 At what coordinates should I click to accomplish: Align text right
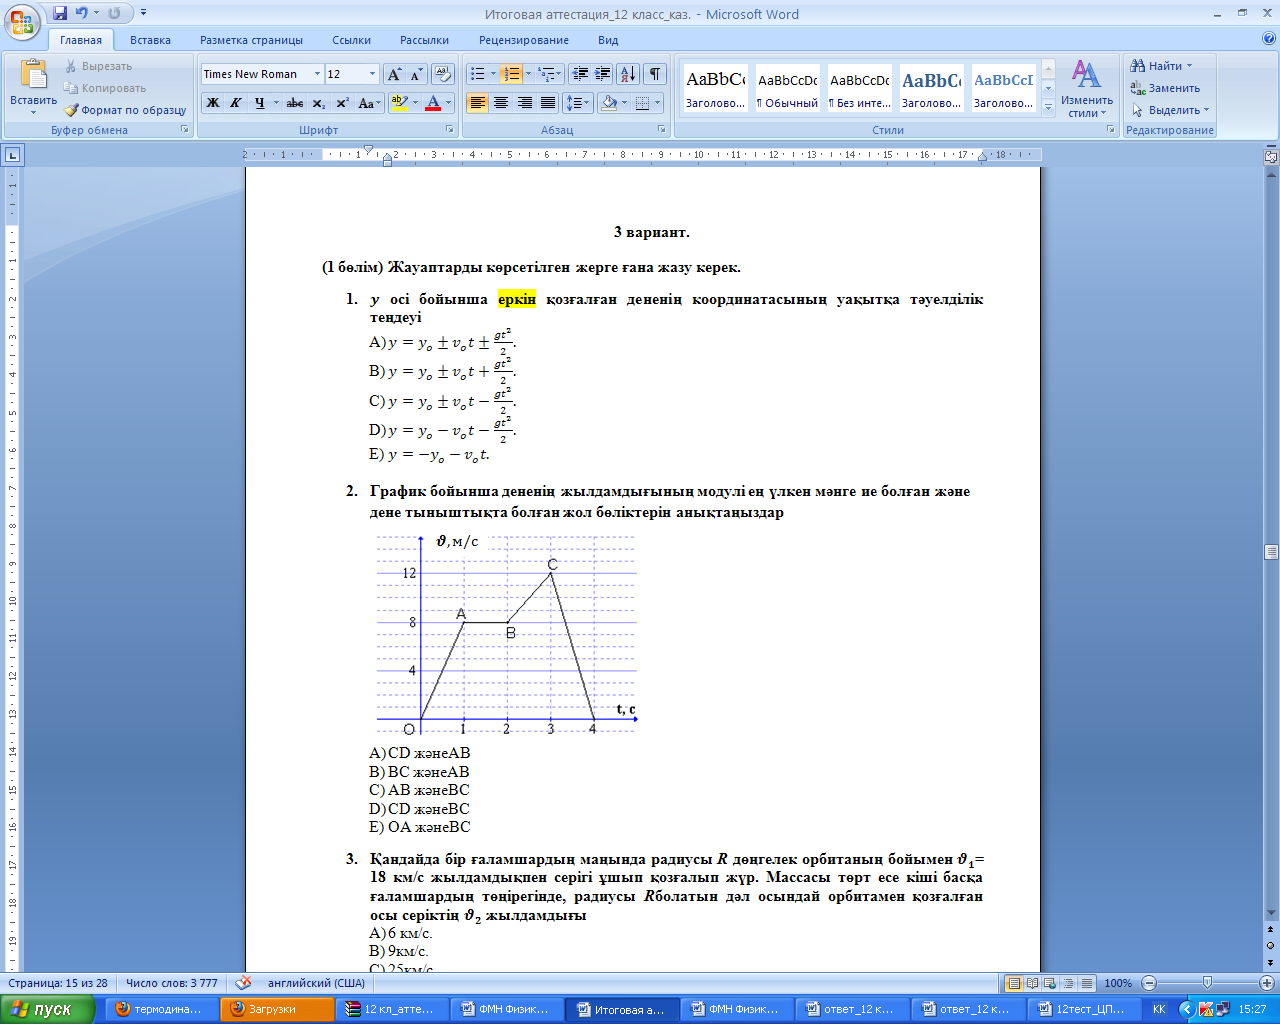[524, 103]
